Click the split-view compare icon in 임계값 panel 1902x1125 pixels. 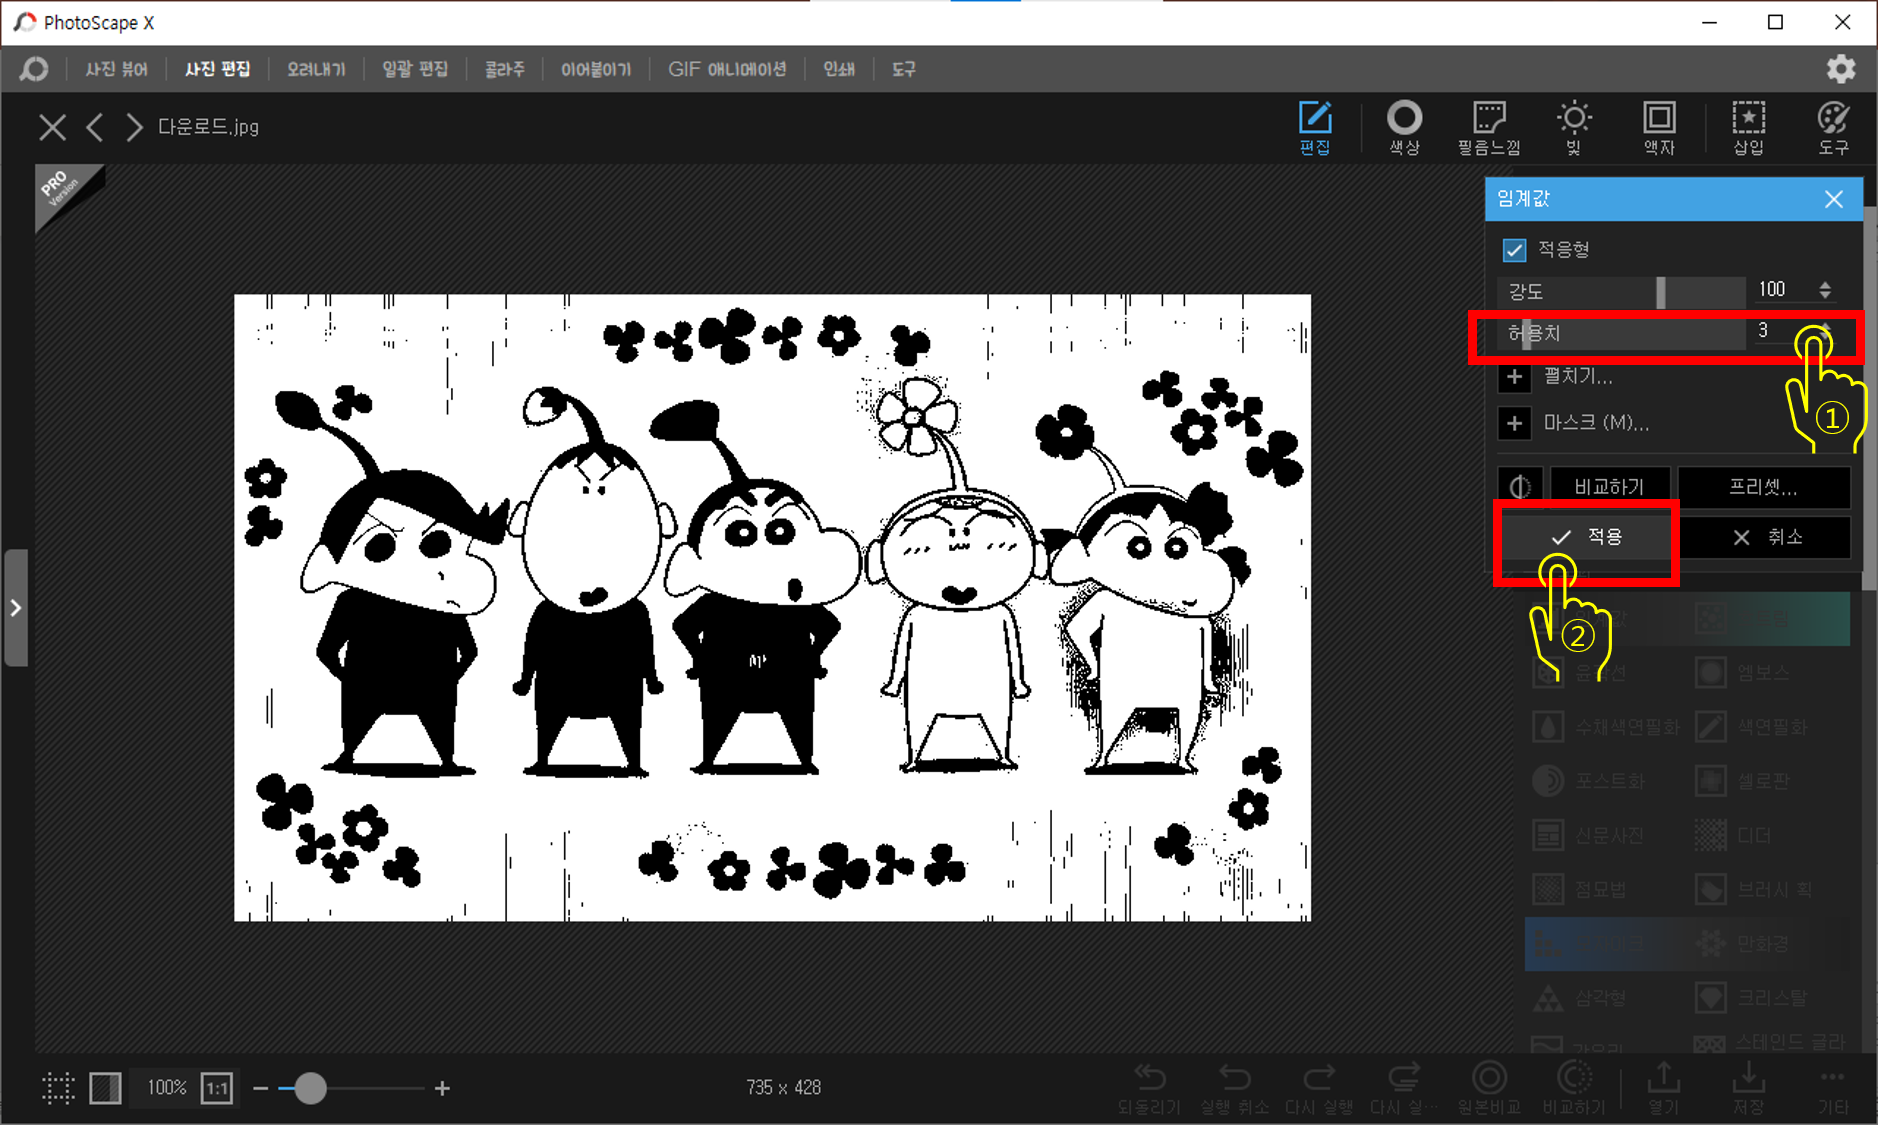click(1520, 487)
